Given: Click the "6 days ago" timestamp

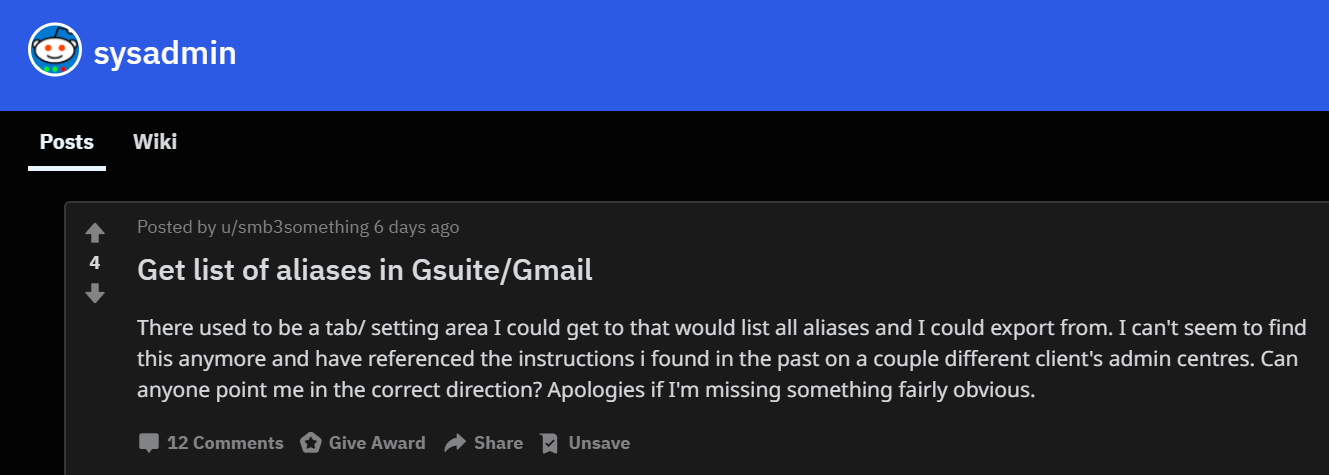Looking at the screenshot, I should tap(416, 227).
